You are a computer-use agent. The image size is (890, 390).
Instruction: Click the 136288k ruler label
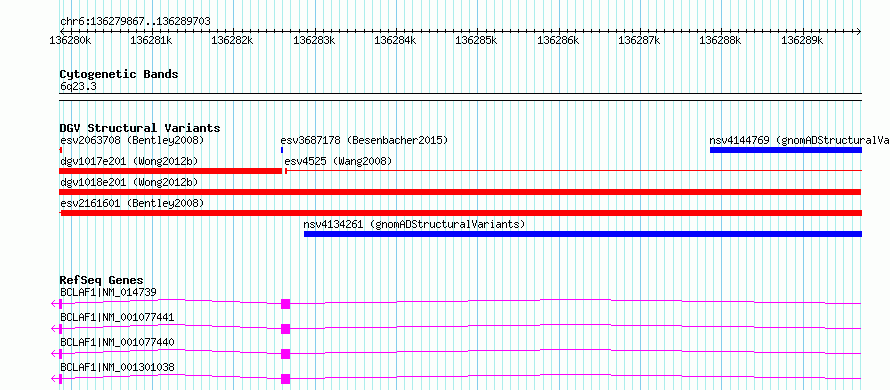tap(720, 40)
